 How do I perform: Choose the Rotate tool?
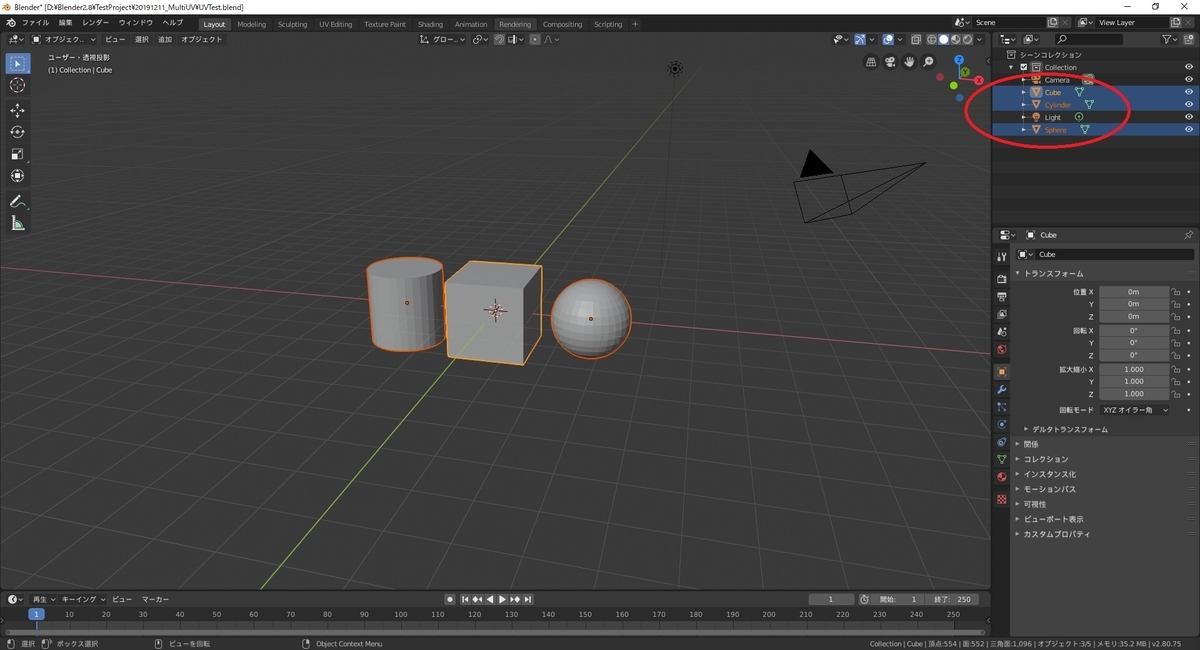pos(17,132)
